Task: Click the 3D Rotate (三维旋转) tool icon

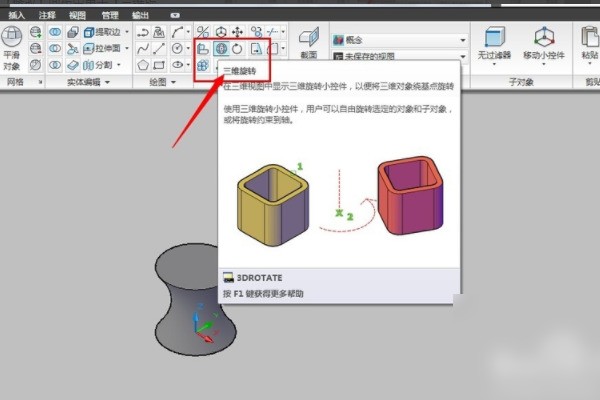Action: click(x=221, y=47)
